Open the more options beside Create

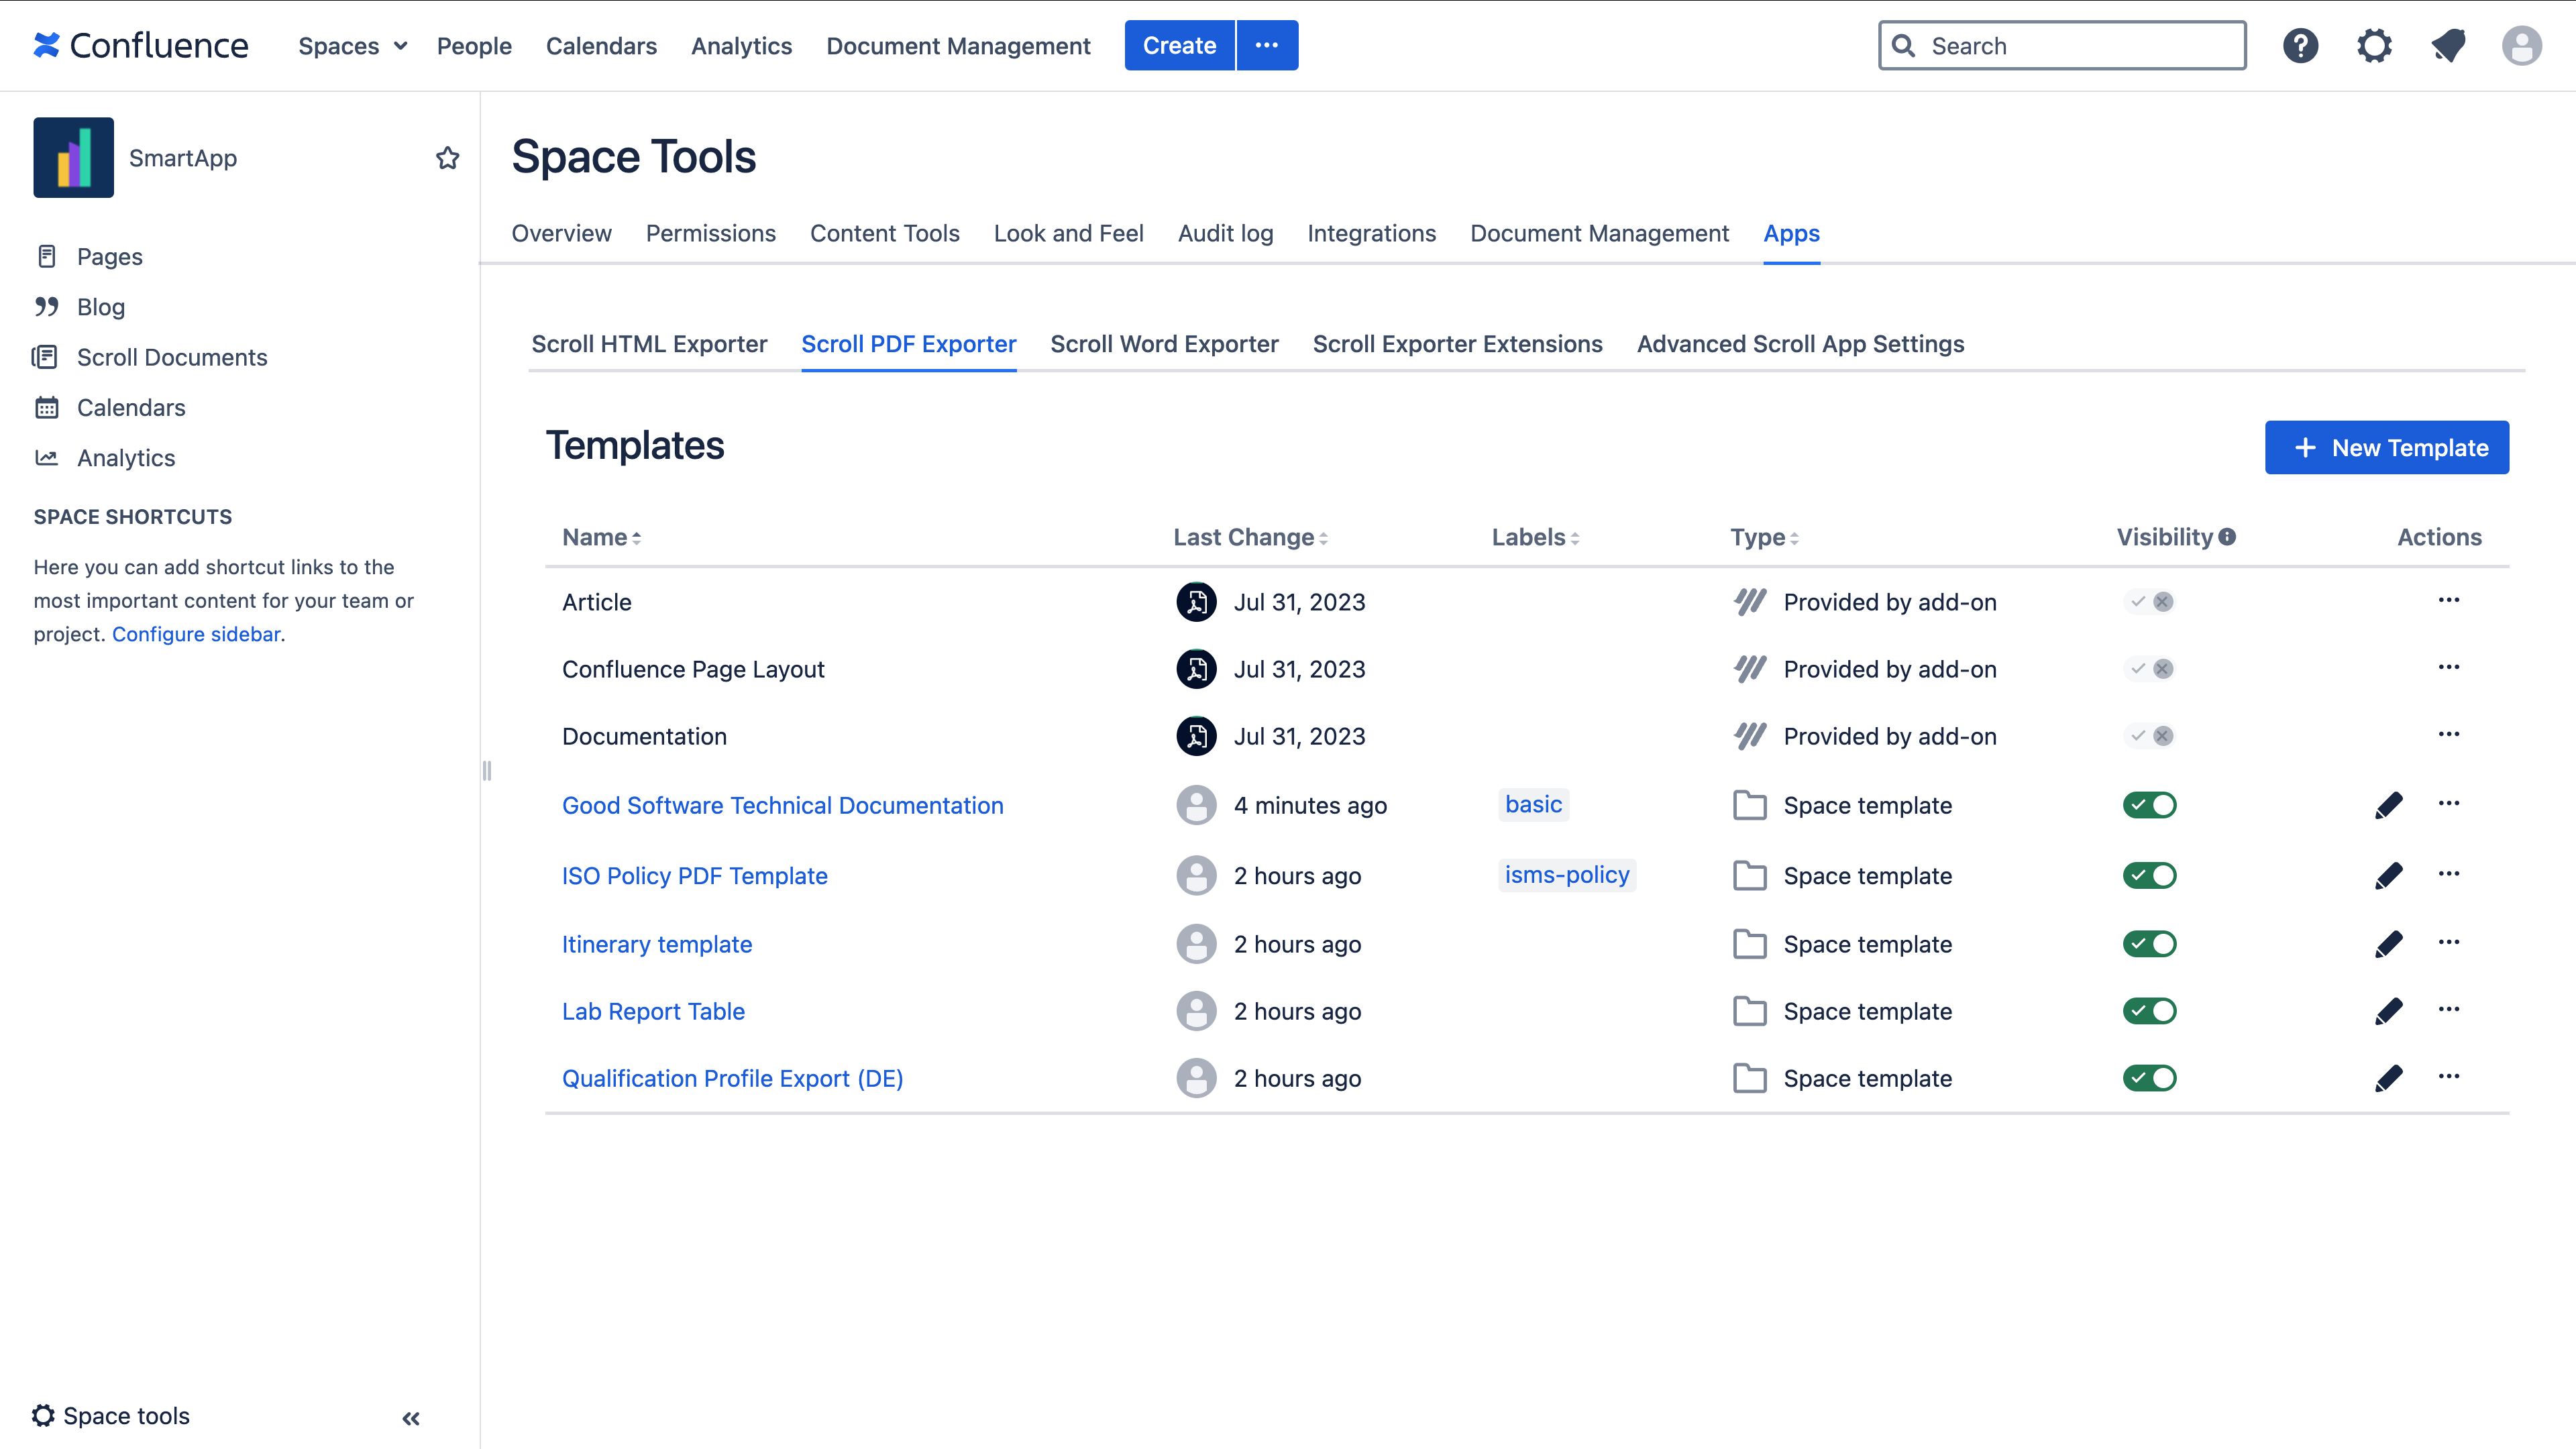(x=1266, y=46)
